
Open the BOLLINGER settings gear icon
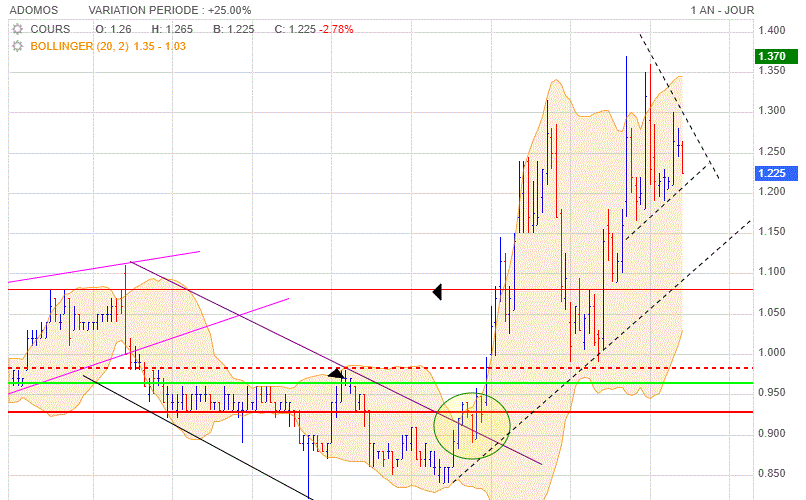(x=17, y=46)
